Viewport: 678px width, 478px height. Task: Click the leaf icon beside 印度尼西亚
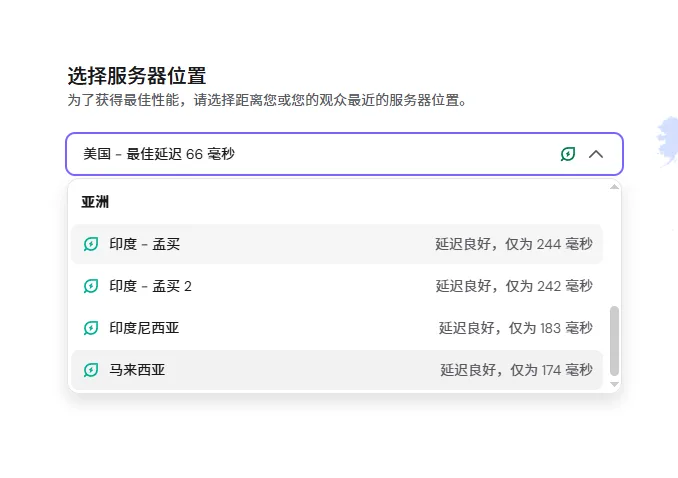point(91,328)
